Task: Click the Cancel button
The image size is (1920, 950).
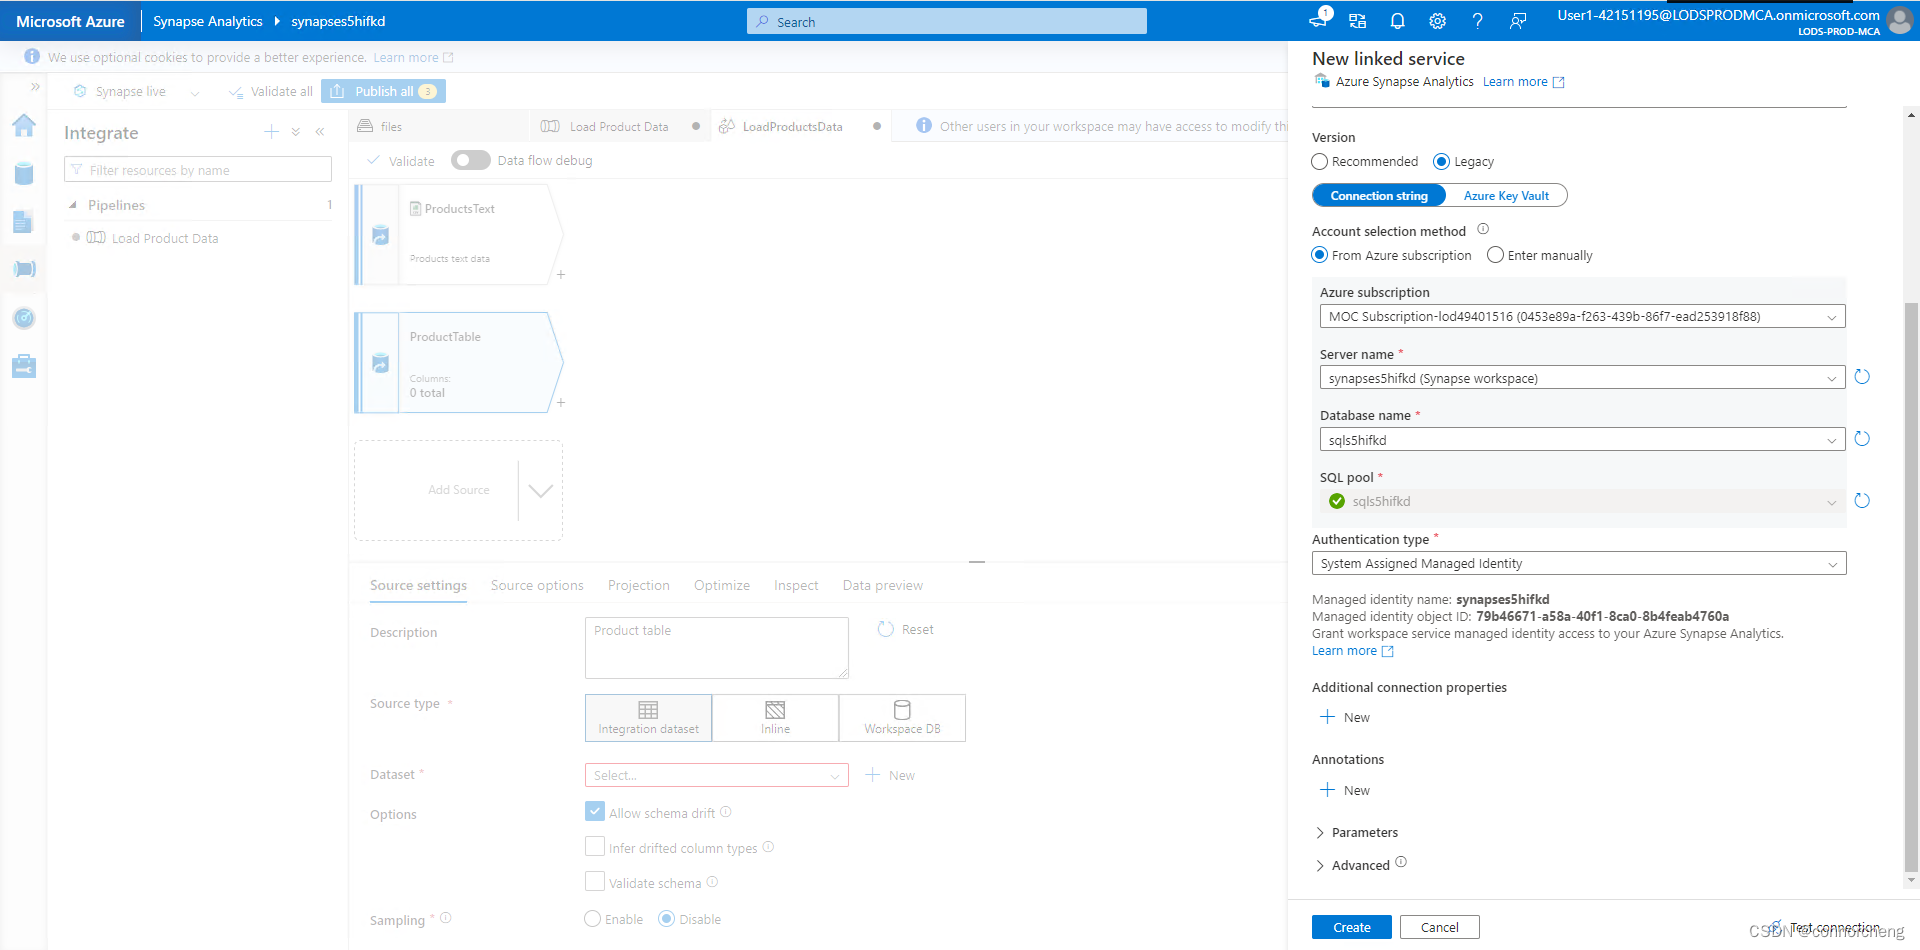Action: click(1440, 927)
